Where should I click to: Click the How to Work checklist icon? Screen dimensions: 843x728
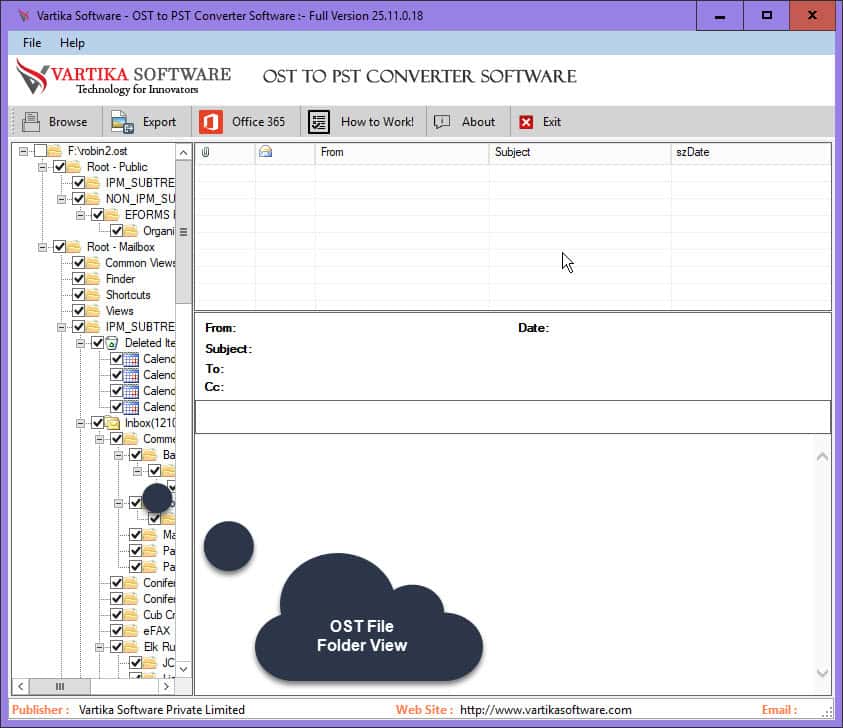click(319, 122)
